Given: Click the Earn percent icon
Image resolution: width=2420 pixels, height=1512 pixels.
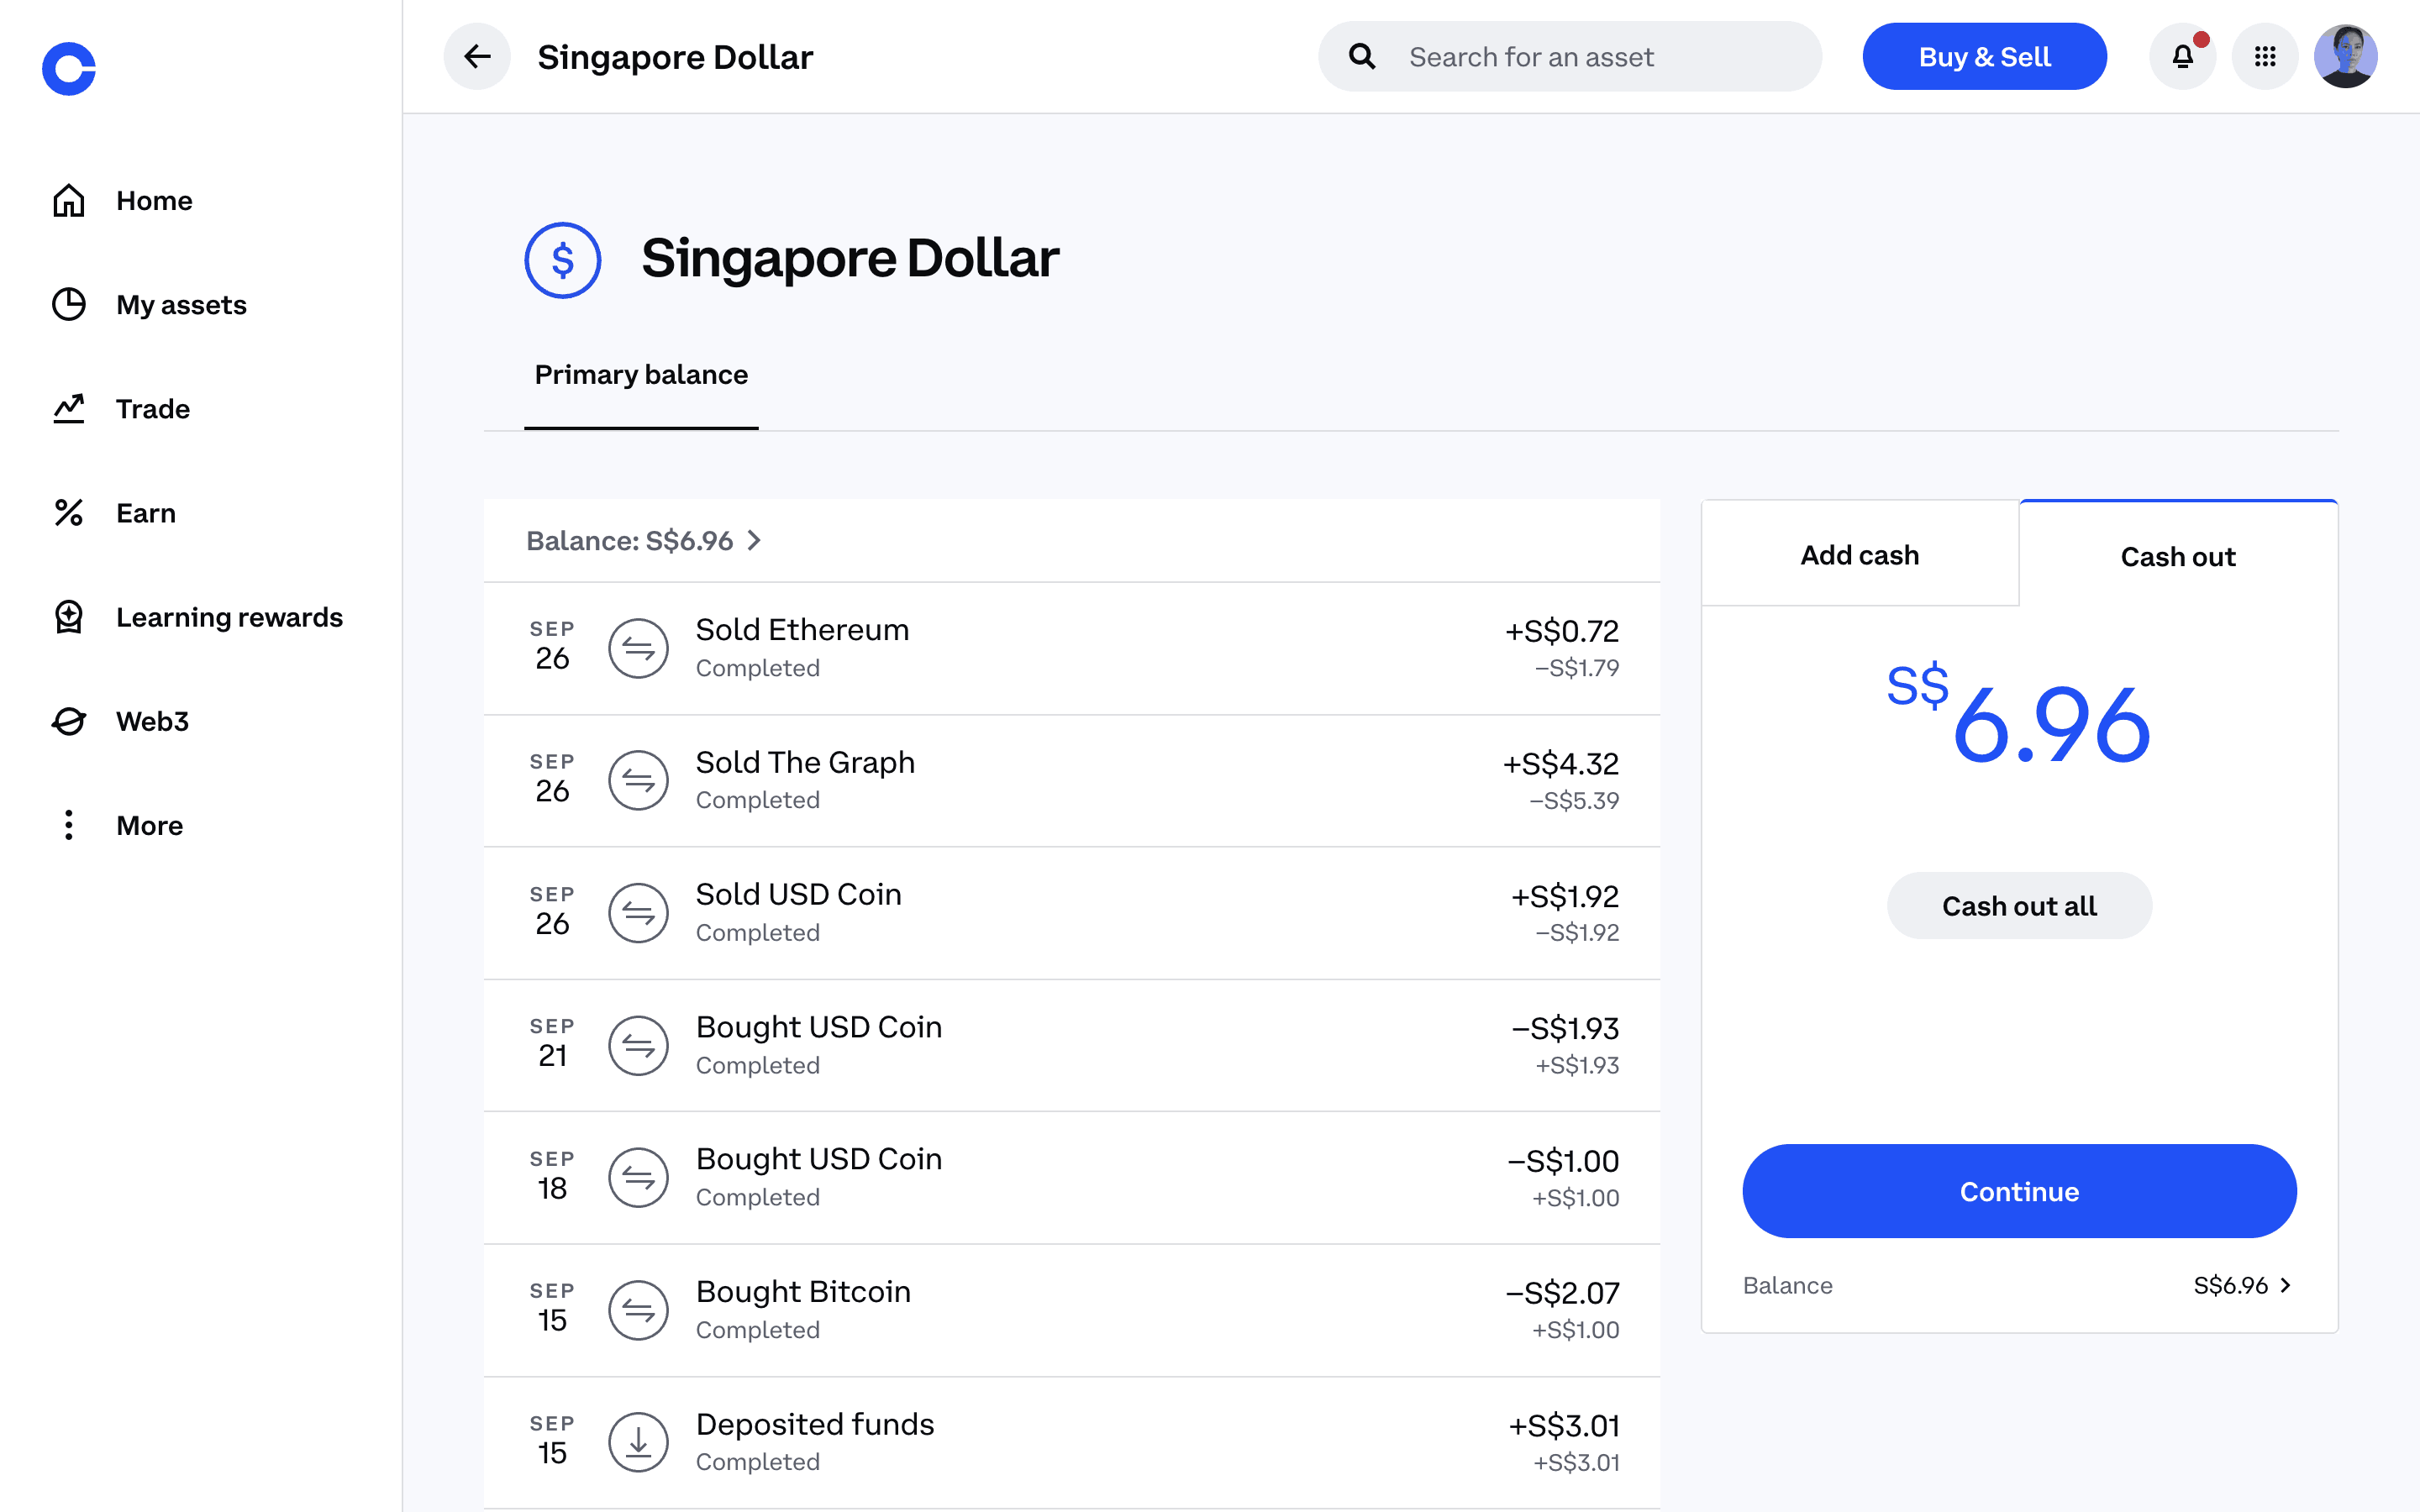Looking at the screenshot, I should tap(69, 513).
